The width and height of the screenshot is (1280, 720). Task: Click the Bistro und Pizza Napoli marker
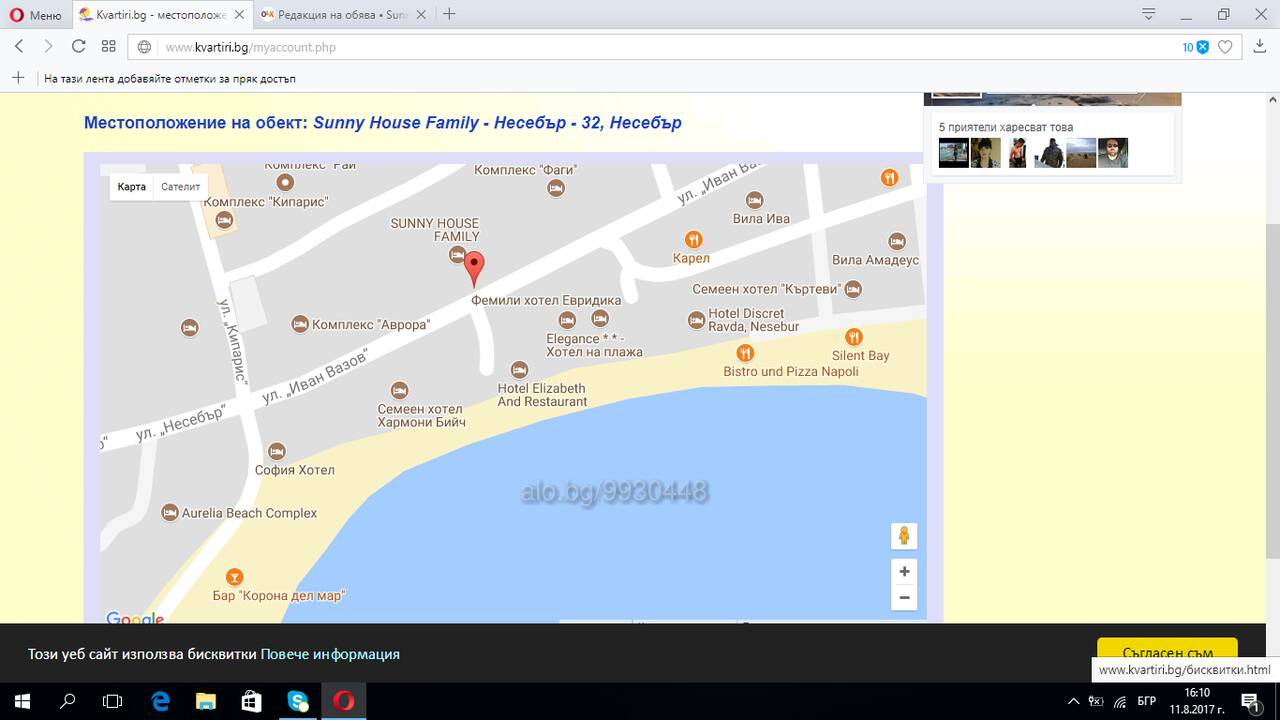click(744, 353)
